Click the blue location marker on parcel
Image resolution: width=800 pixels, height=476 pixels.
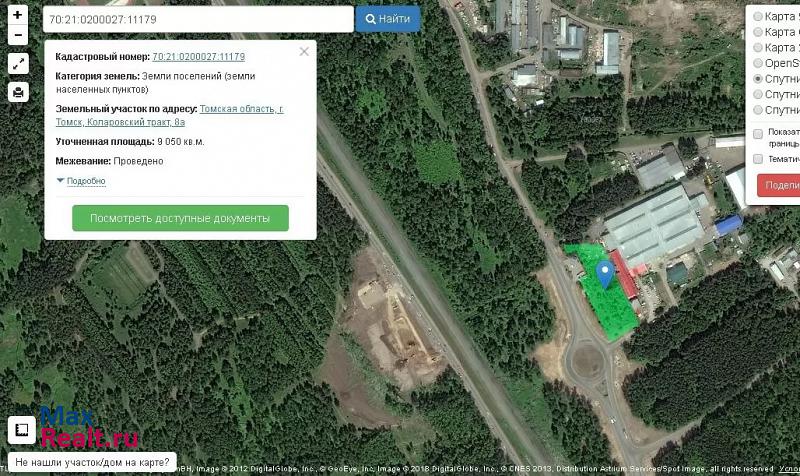pyautogui.click(x=604, y=272)
